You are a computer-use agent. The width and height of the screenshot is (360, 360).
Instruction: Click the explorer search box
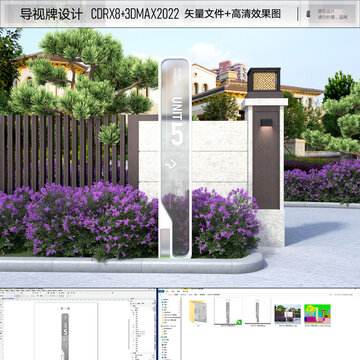point(343,295)
